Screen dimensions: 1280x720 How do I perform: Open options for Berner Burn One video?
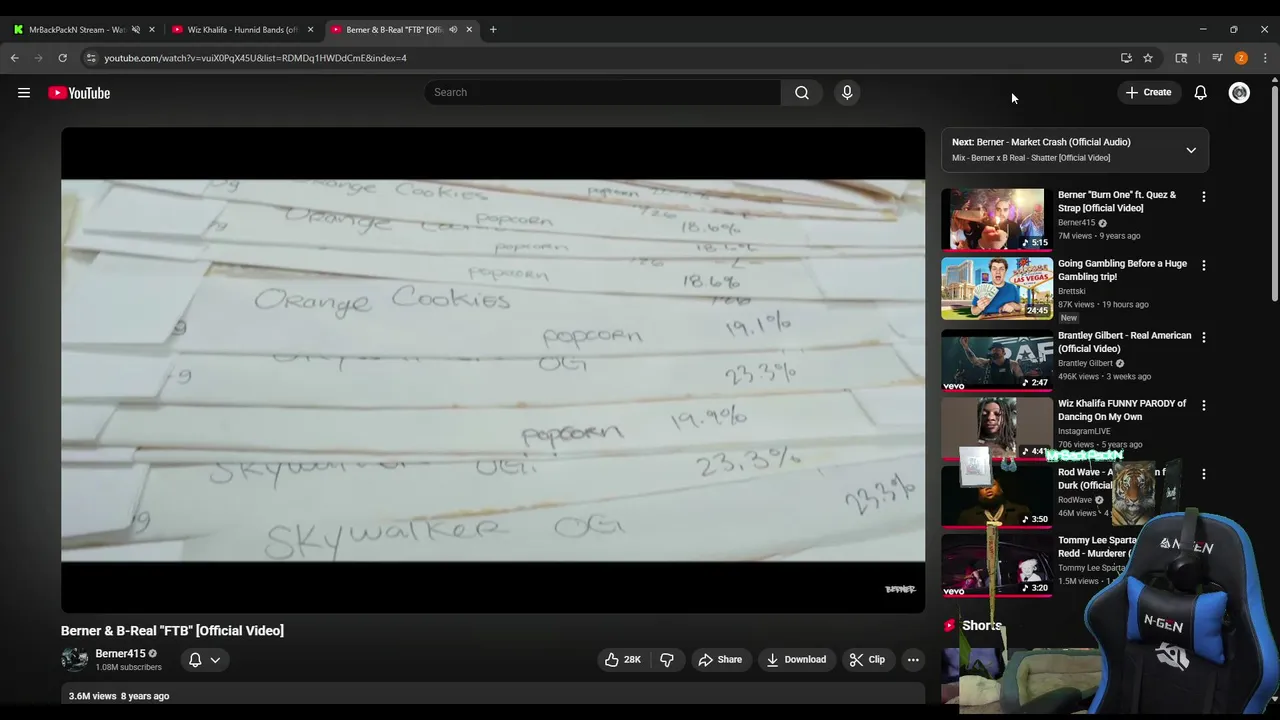[x=1204, y=197]
